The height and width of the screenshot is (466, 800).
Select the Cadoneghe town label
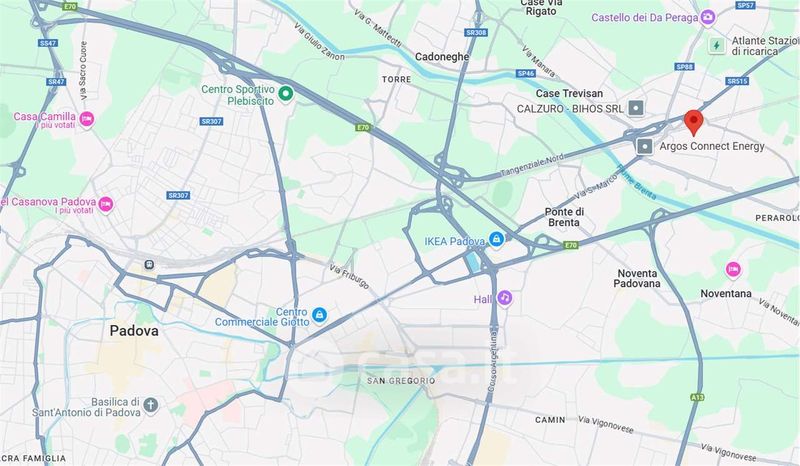[x=442, y=57]
